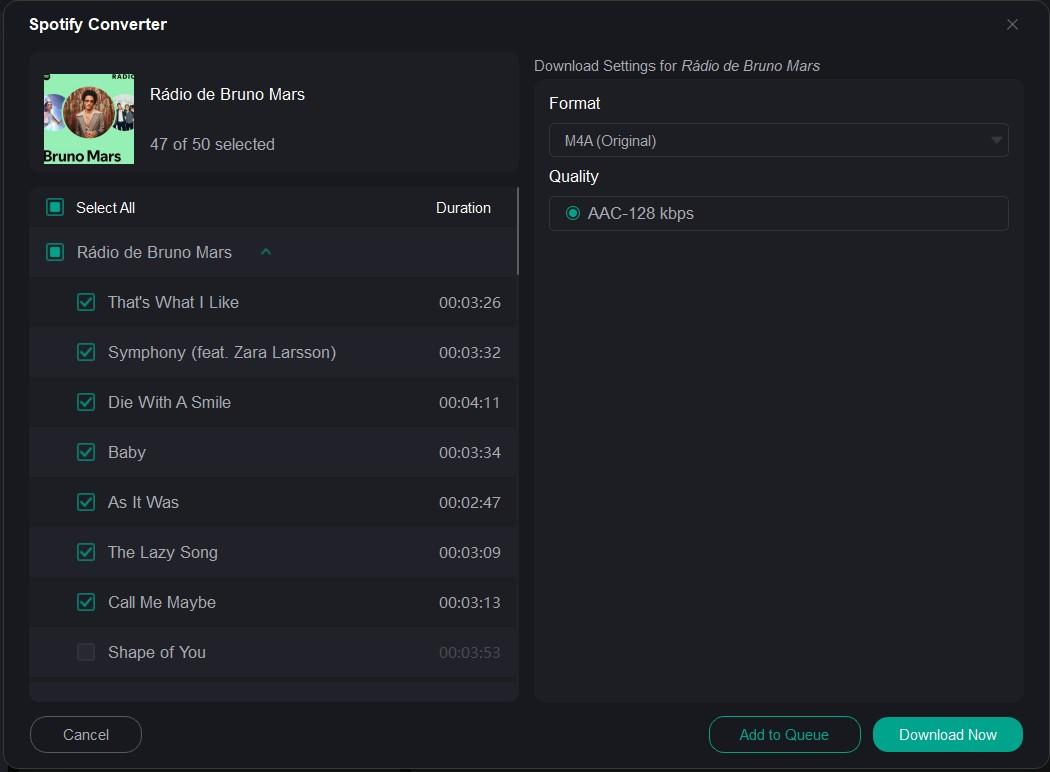Click duration 00:03:13

point(469,603)
